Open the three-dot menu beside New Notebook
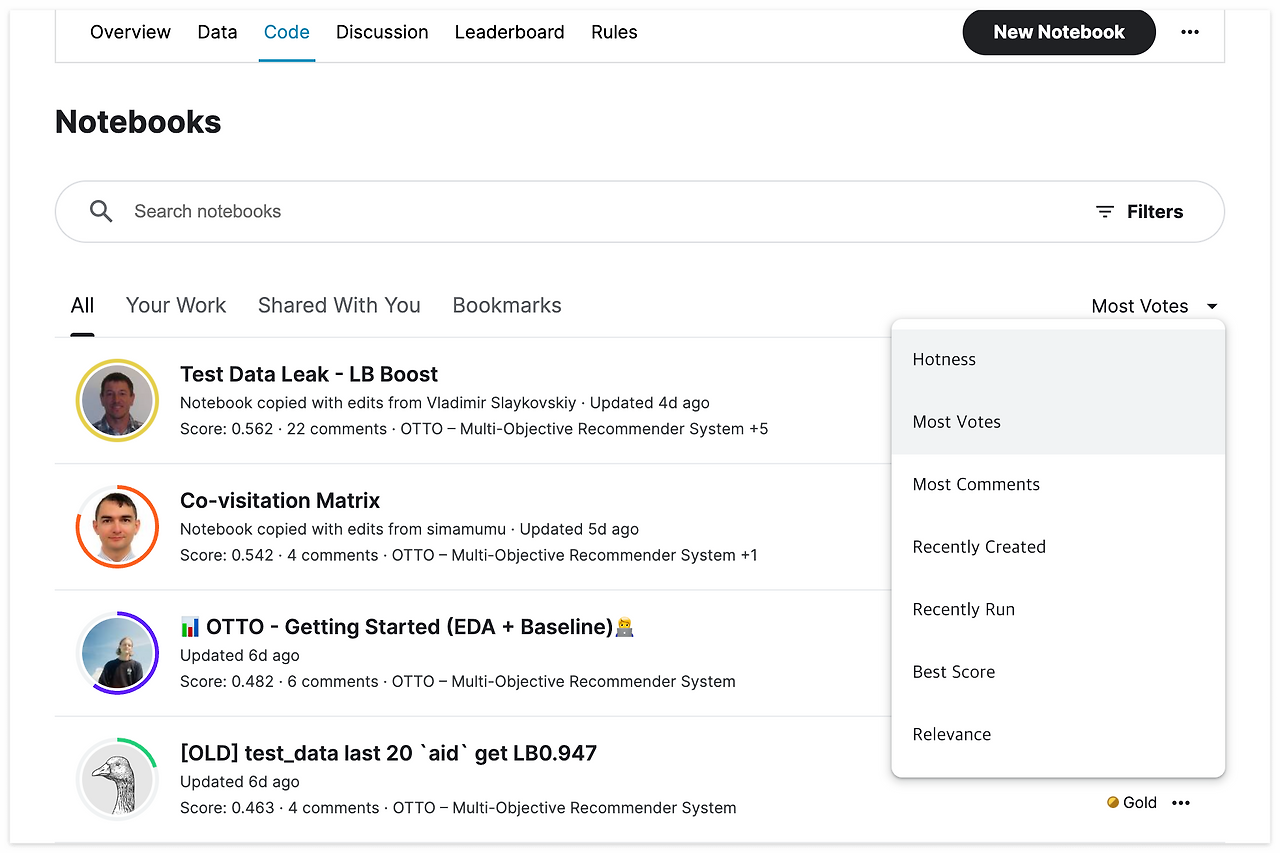This screenshot has height=853, width=1280. pos(1189,32)
